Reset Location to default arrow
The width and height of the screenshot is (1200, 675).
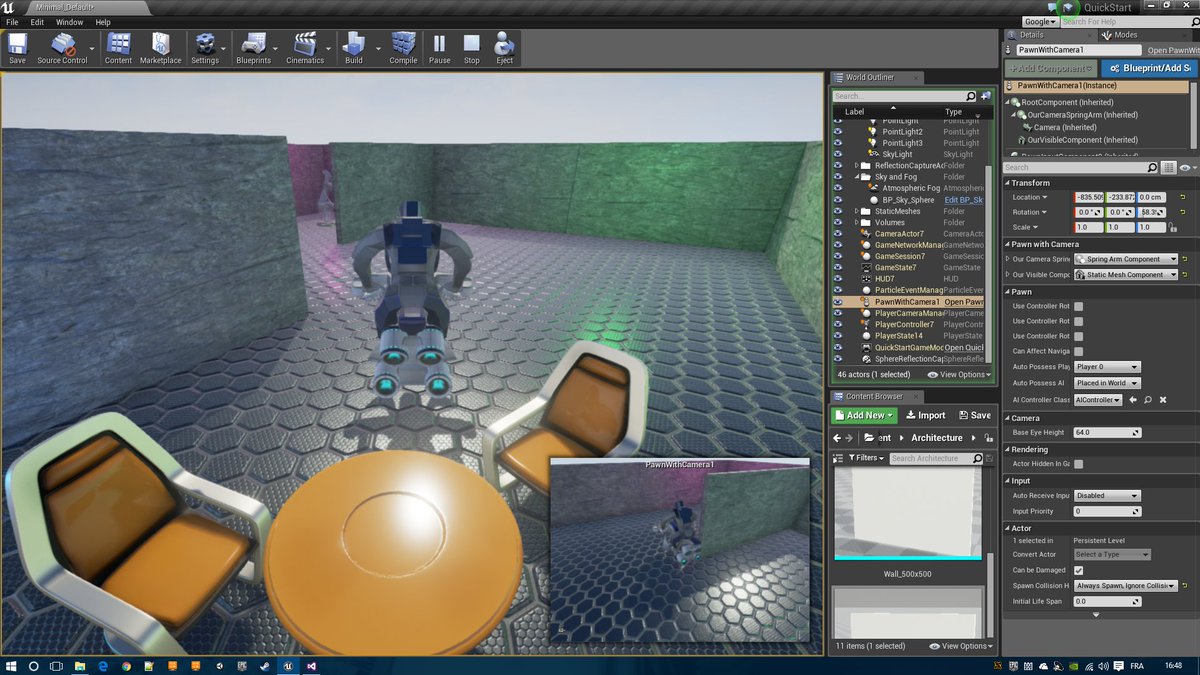coord(1181,197)
